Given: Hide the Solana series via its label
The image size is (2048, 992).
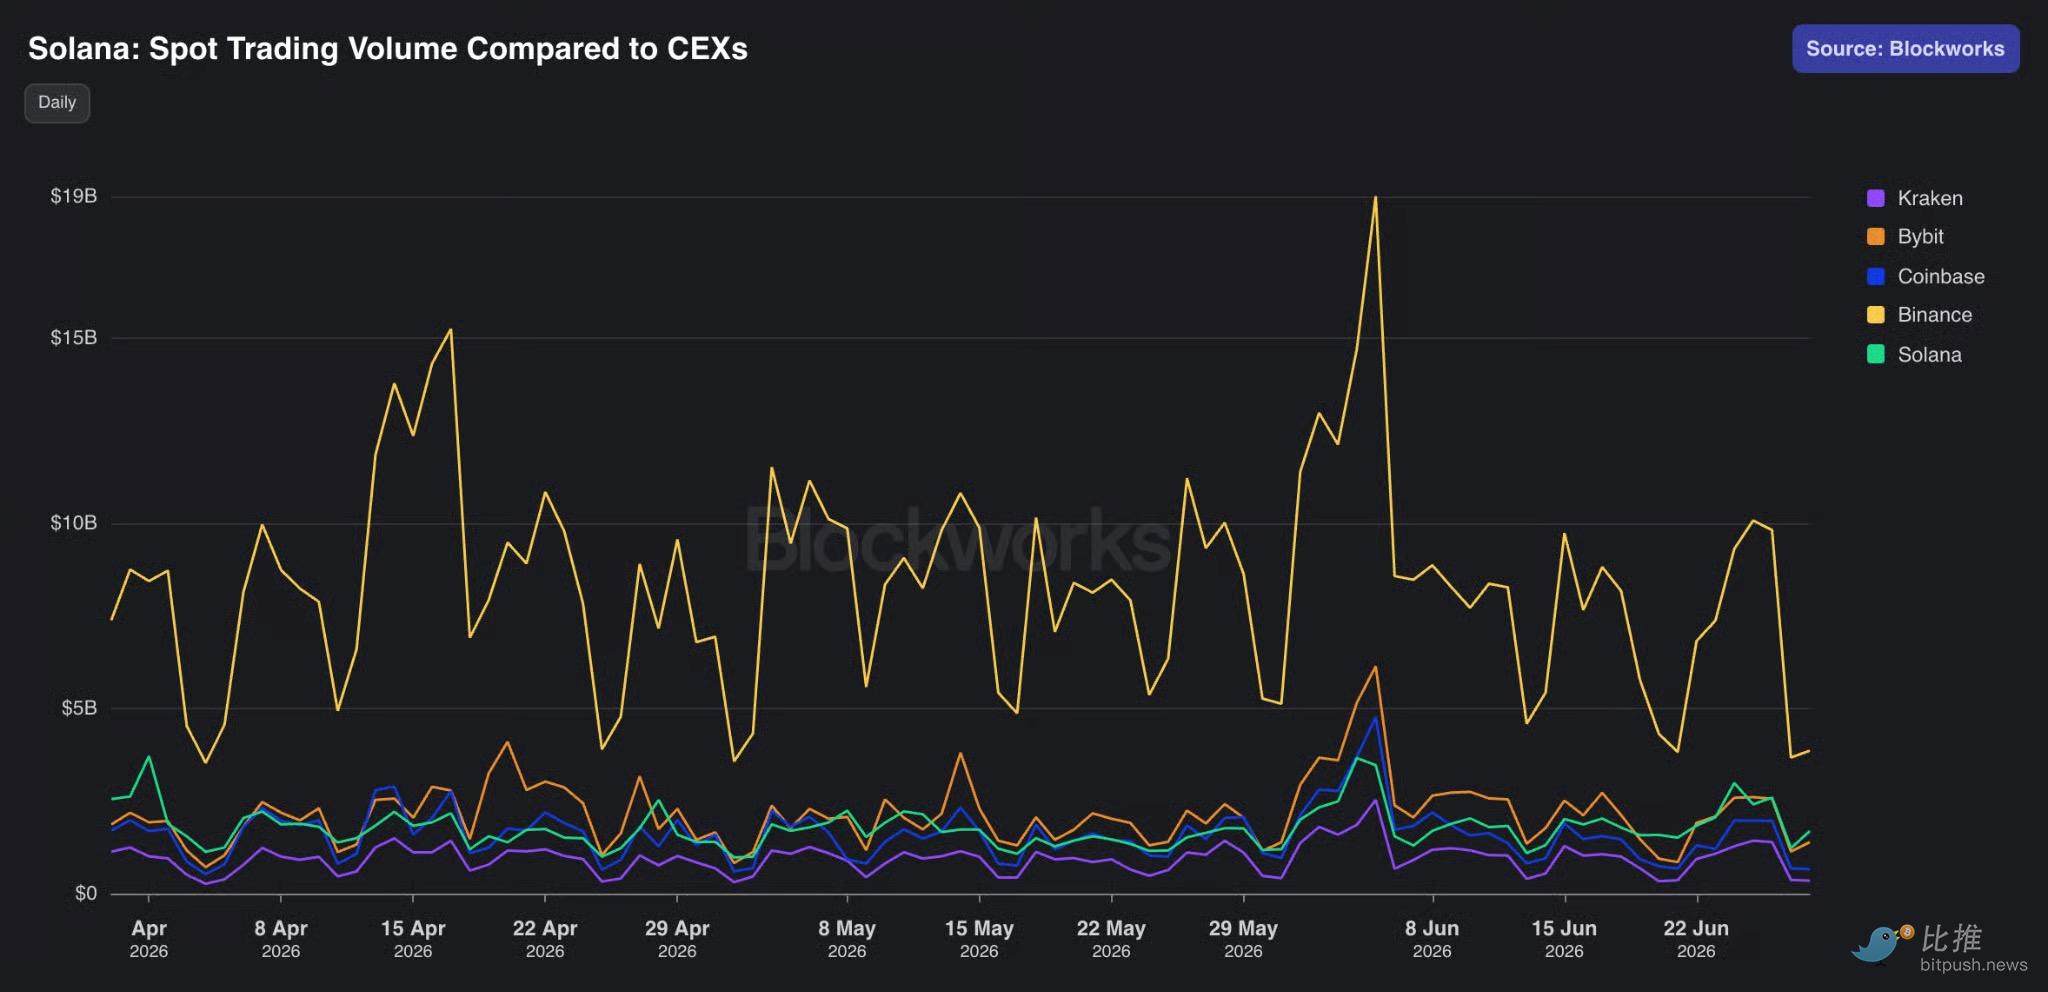Looking at the screenshot, I should [x=1929, y=354].
